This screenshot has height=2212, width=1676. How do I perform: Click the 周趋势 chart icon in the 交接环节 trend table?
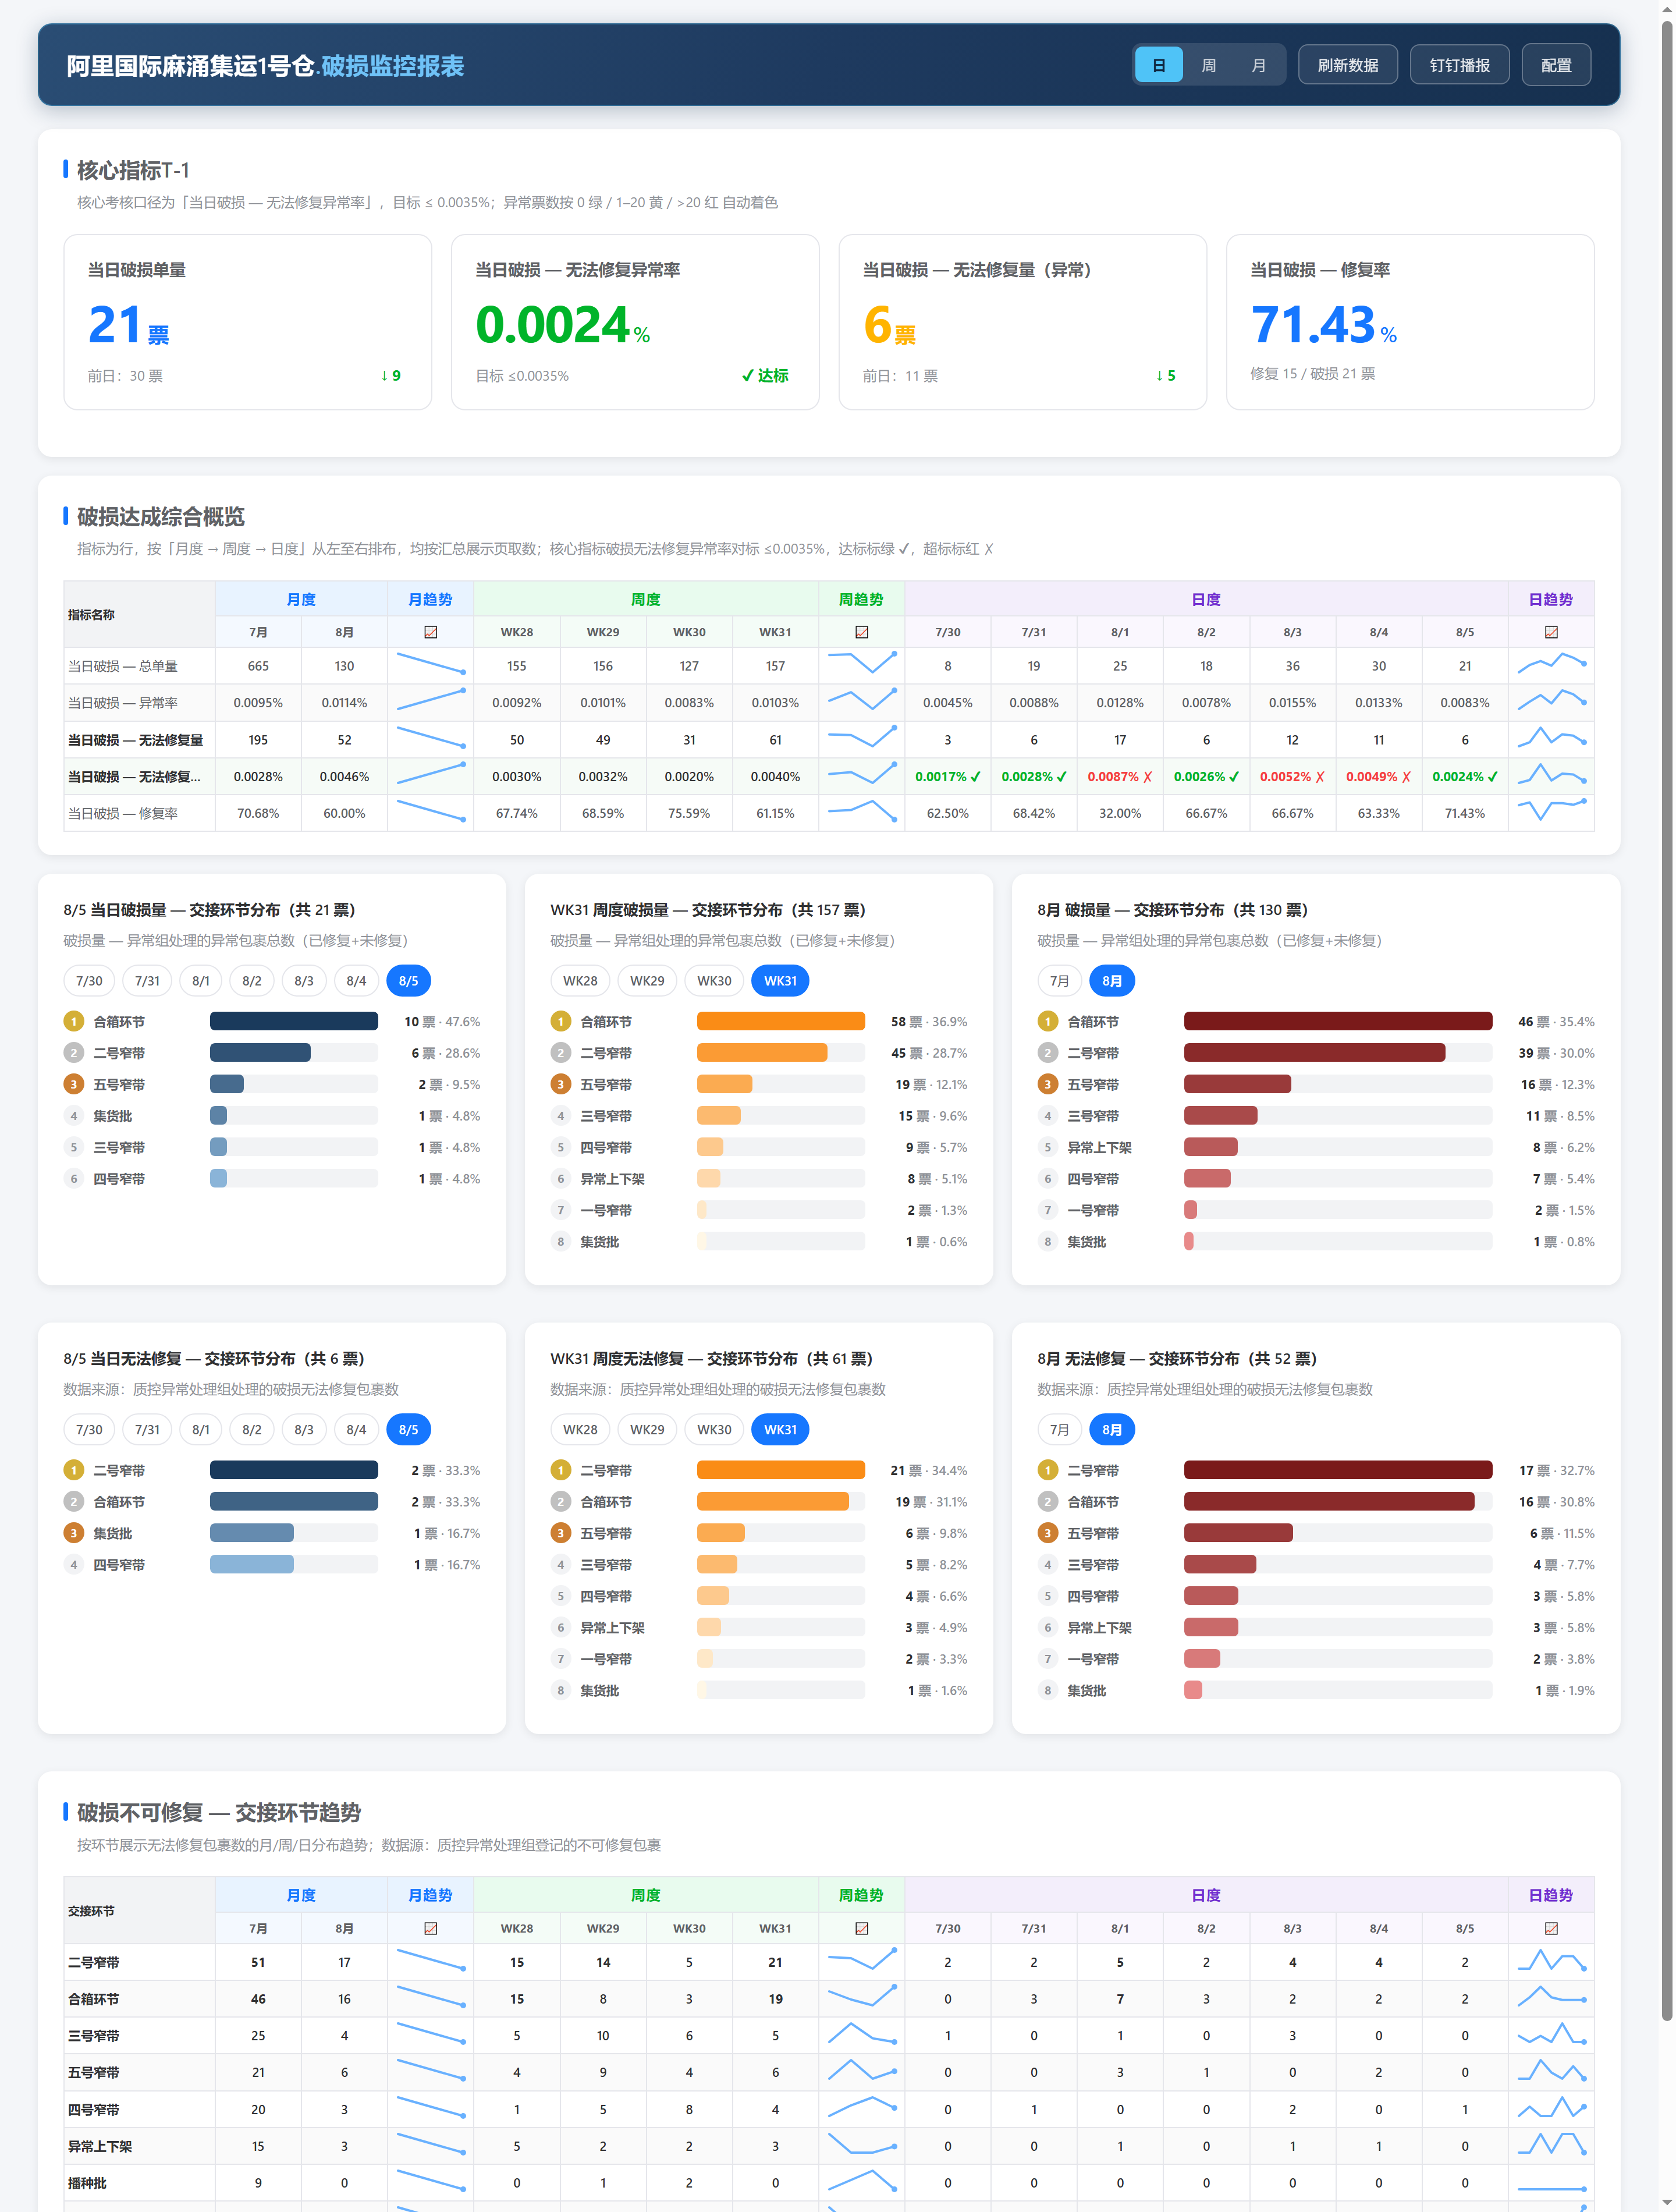(861, 1928)
